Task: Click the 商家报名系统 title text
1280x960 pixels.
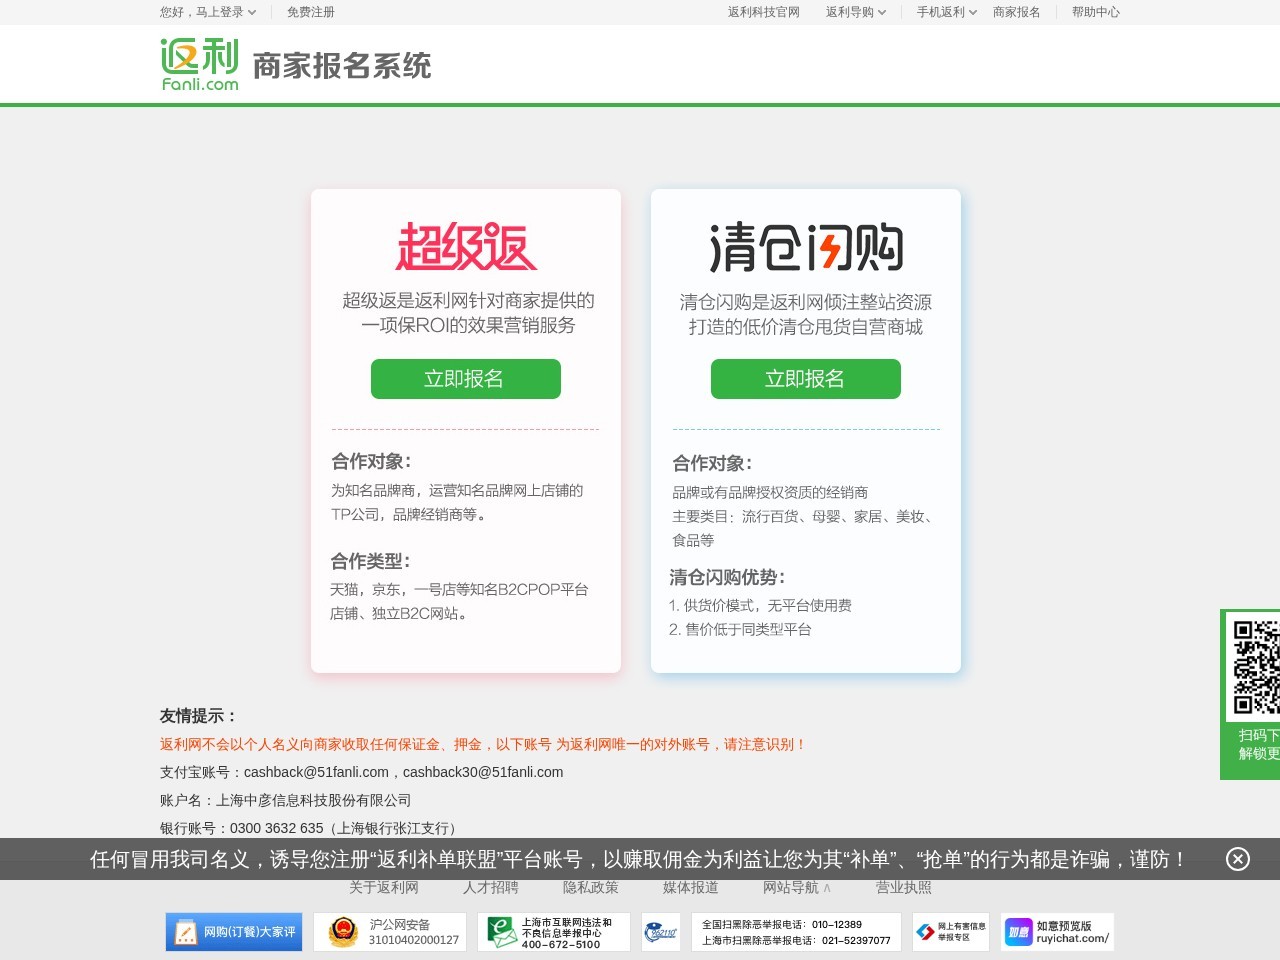Action: 342,66
